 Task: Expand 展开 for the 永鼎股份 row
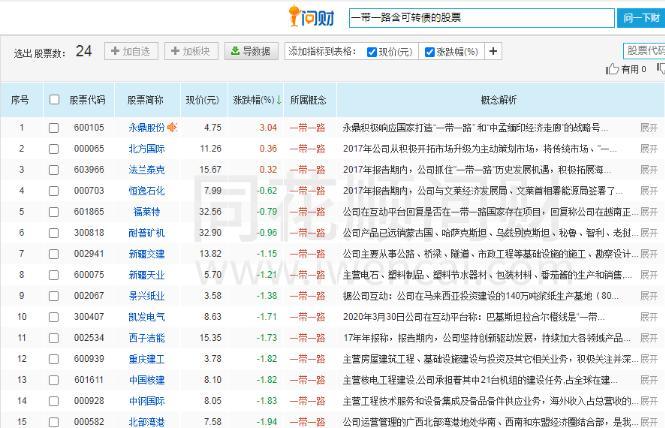click(649, 128)
